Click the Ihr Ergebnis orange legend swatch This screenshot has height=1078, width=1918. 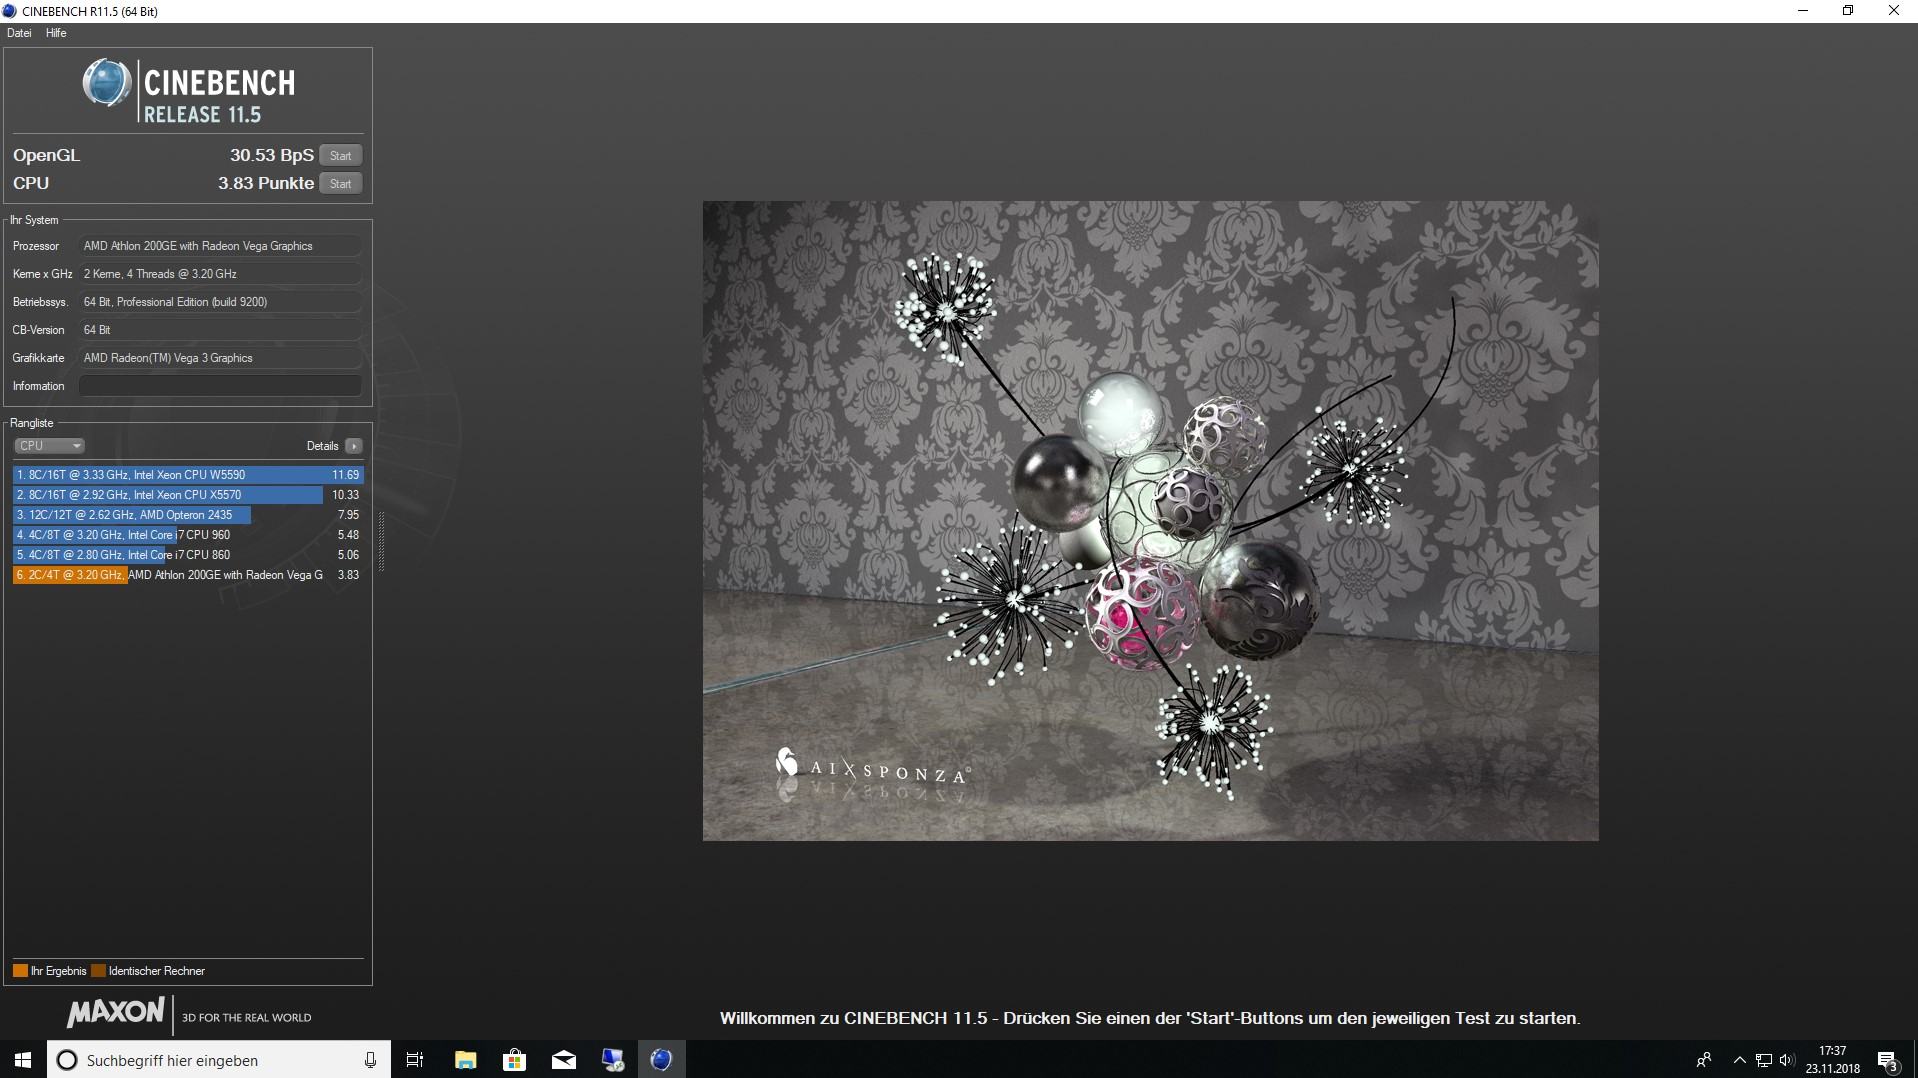(x=20, y=971)
